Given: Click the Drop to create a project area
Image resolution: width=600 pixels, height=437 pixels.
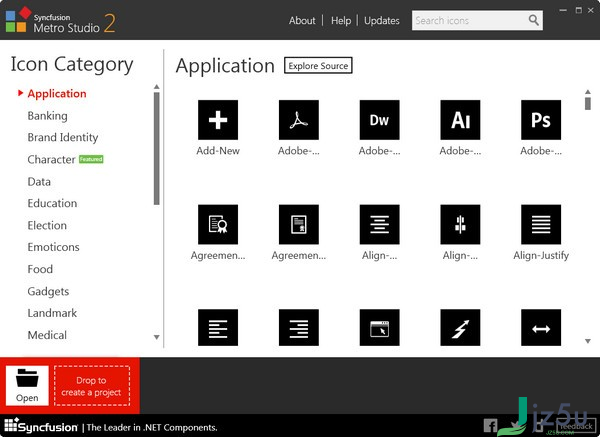Looking at the screenshot, I should pos(92,386).
